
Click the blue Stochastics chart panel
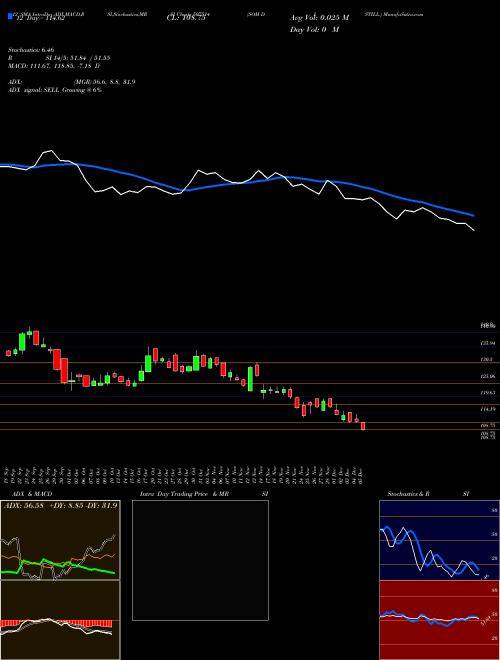point(439,540)
